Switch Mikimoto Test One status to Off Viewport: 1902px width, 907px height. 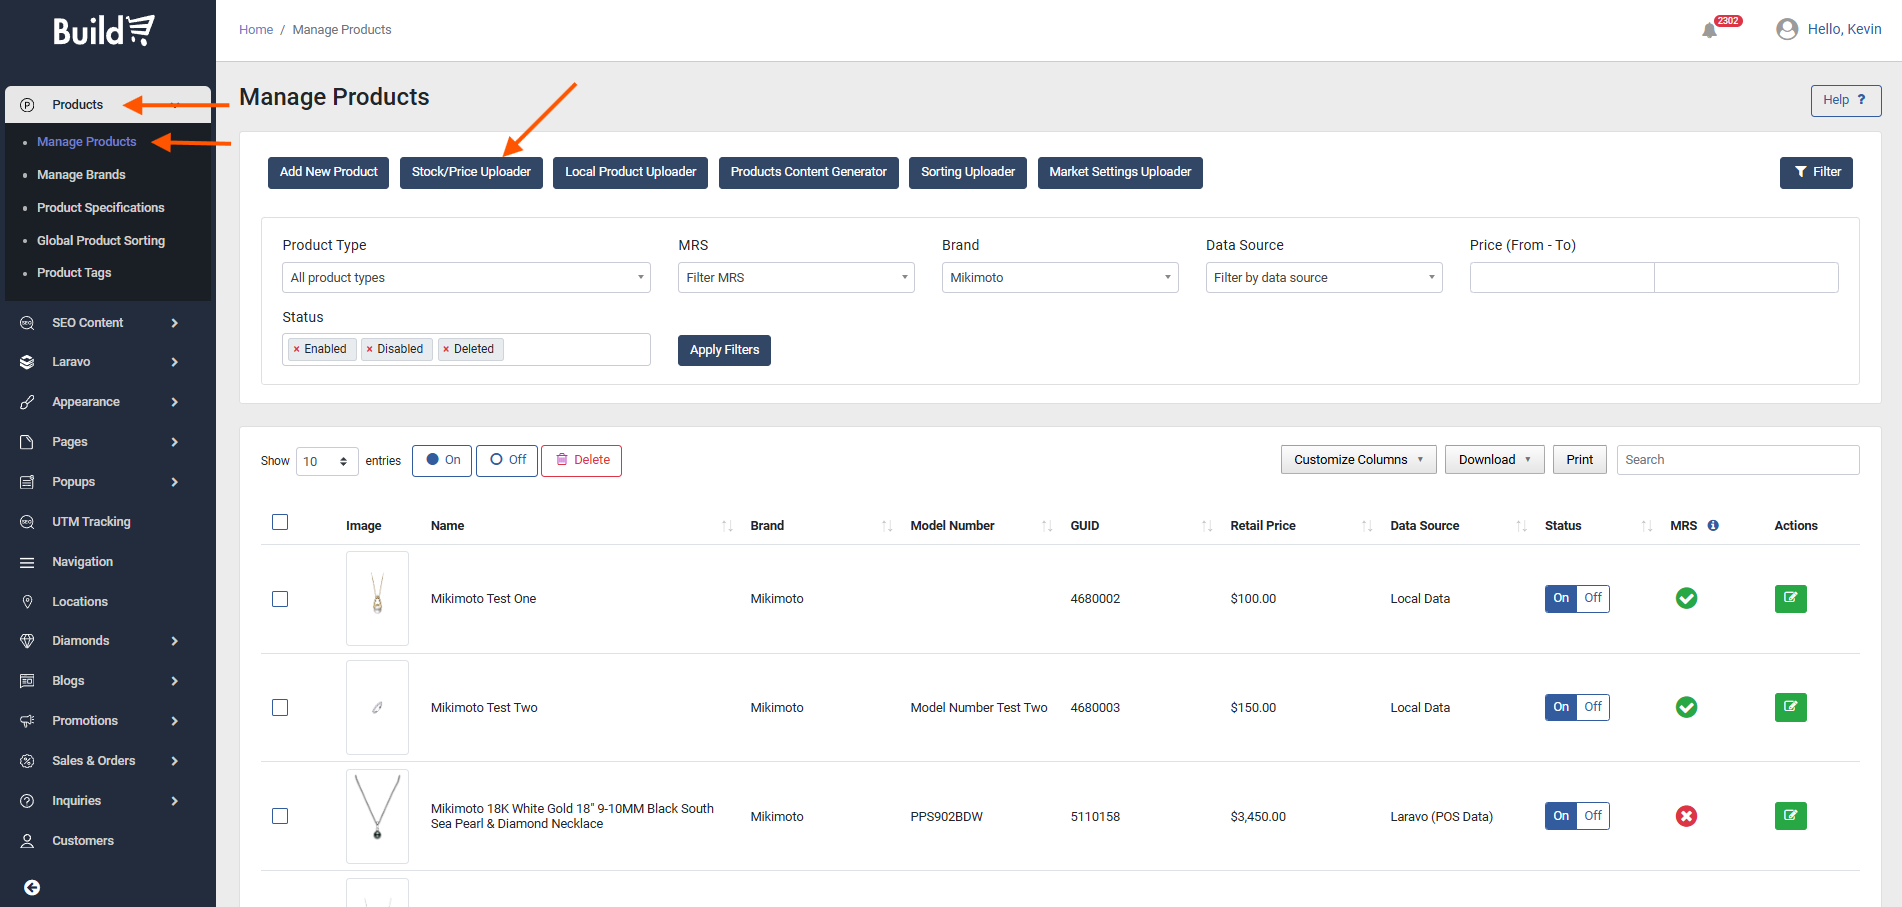click(1593, 598)
